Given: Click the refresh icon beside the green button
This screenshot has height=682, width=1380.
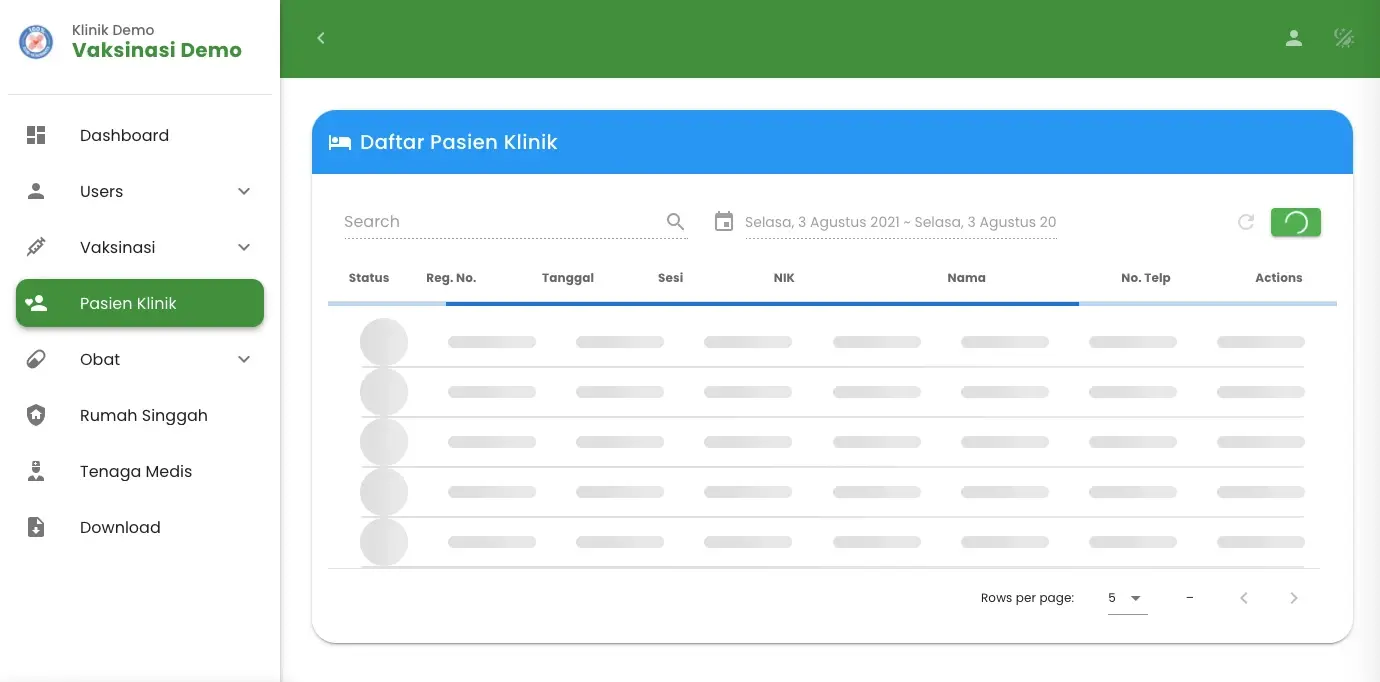Looking at the screenshot, I should click(x=1246, y=222).
